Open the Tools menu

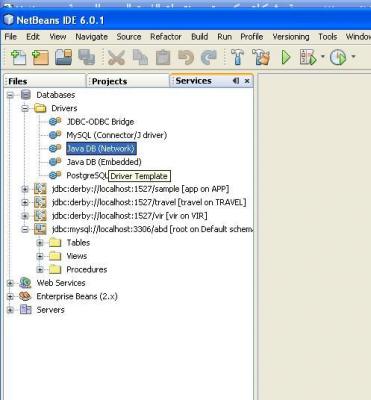pyautogui.click(x=327, y=37)
